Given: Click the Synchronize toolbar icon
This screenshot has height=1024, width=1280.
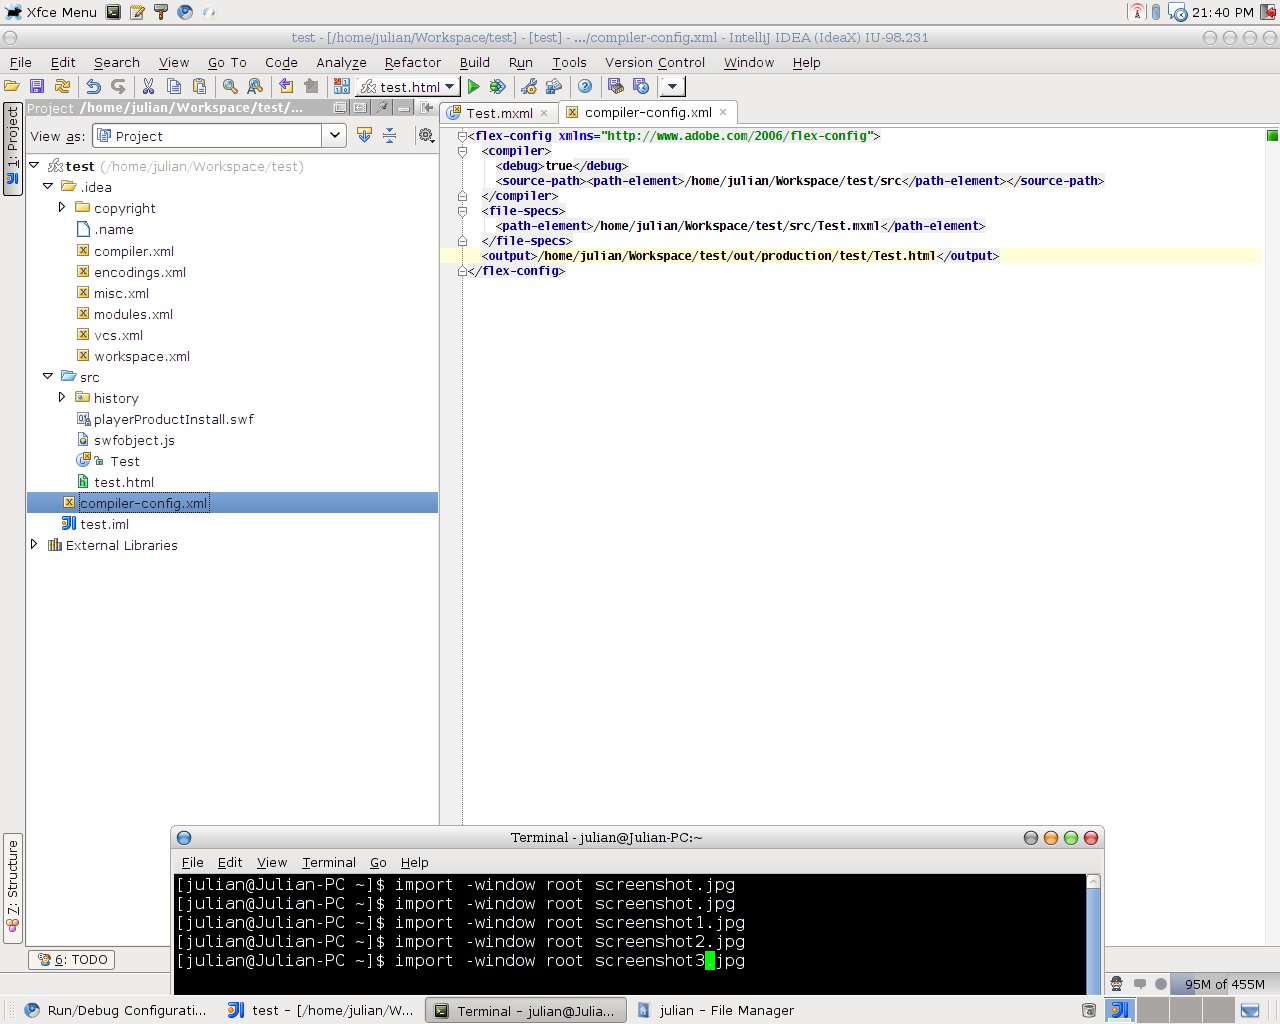Looking at the screenshot, I should coord(62,87).
